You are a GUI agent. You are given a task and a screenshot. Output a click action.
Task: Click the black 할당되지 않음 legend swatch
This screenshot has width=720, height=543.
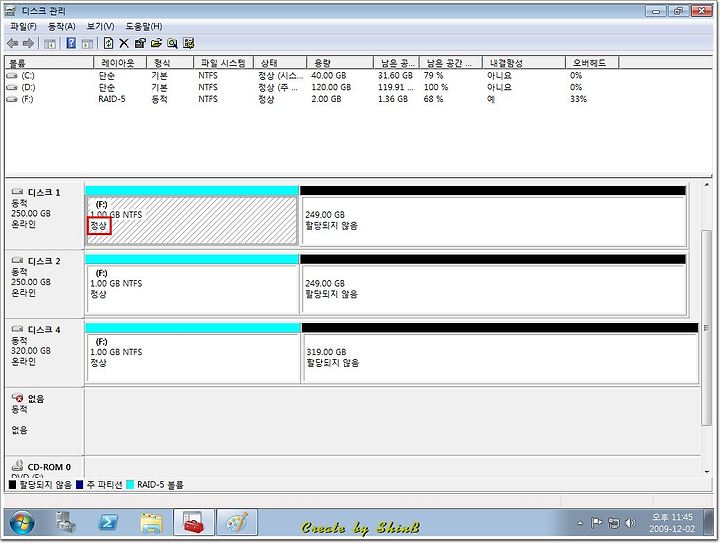click(x=12, y=485)
